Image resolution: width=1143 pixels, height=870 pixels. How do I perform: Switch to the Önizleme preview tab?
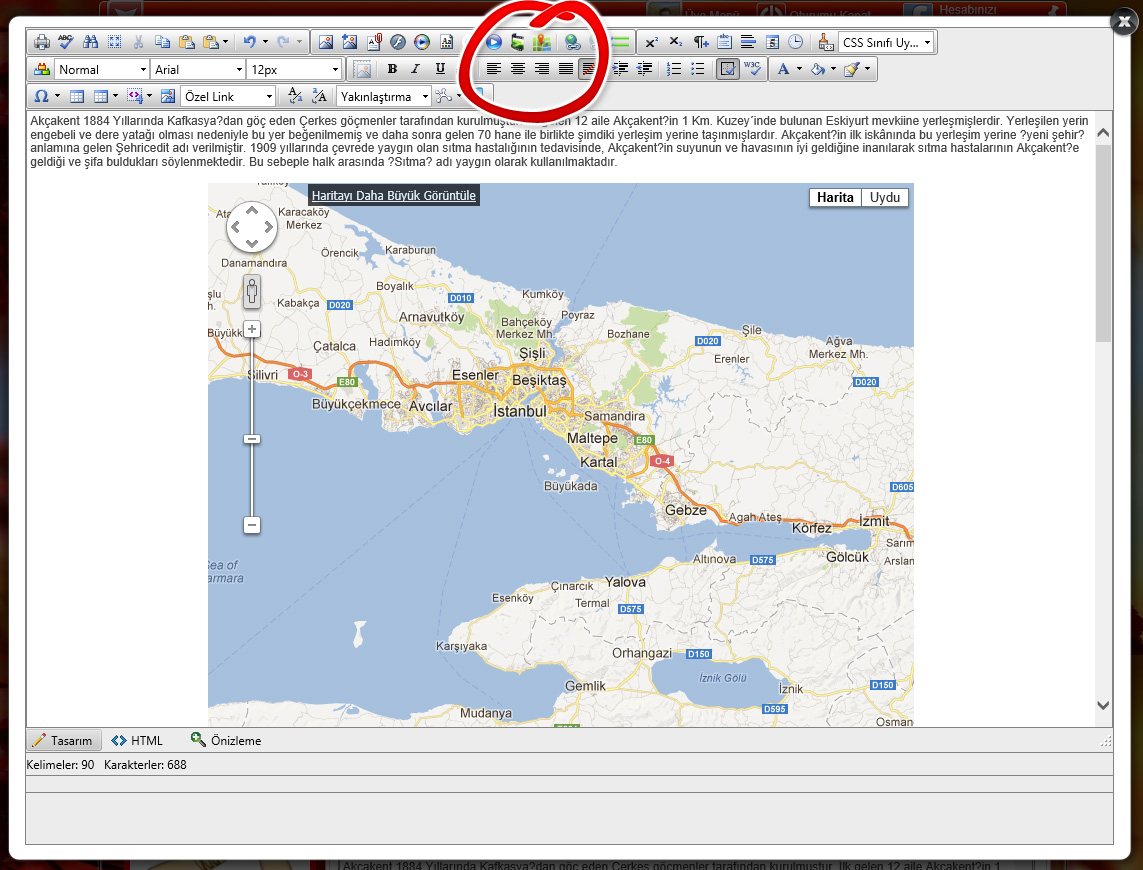tap(226, 740)
